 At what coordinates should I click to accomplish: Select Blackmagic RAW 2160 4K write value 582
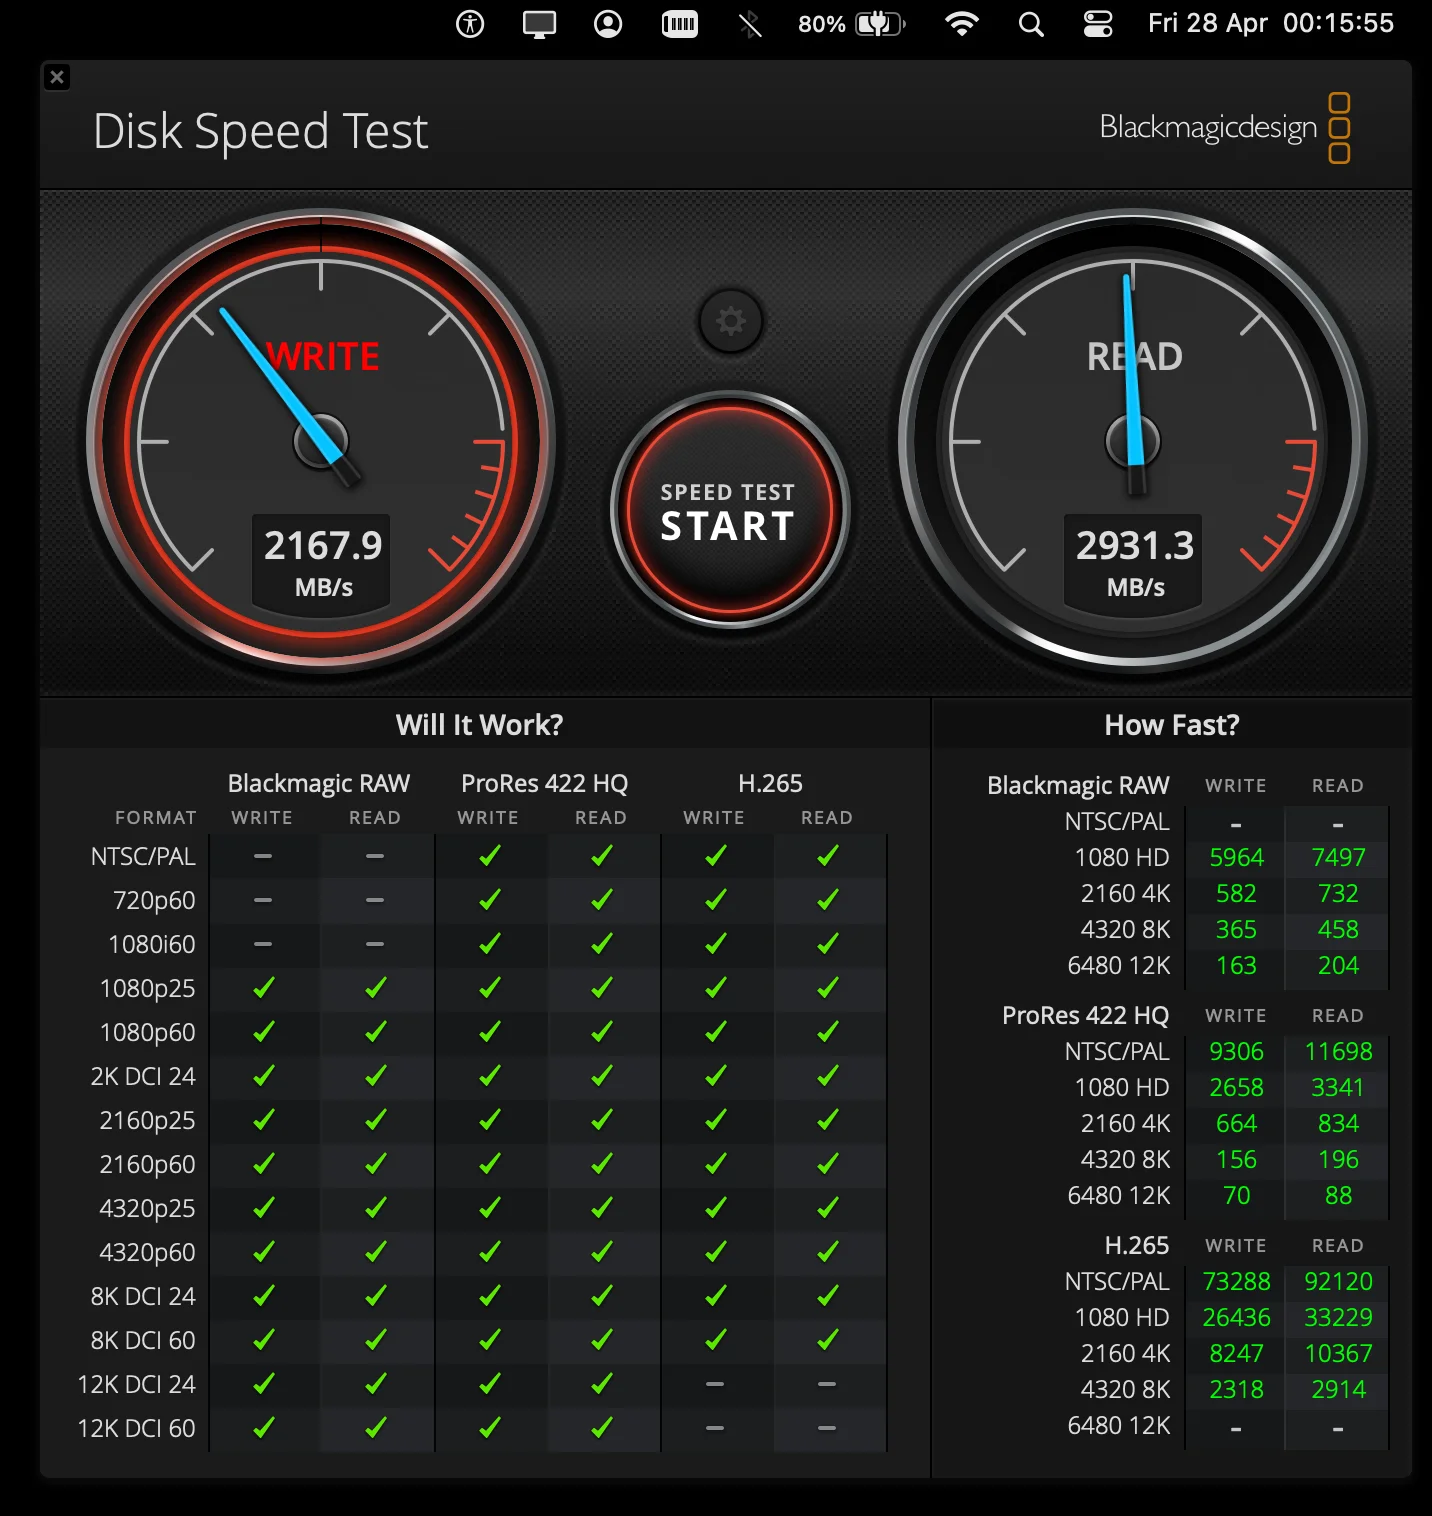(1237, 894)
